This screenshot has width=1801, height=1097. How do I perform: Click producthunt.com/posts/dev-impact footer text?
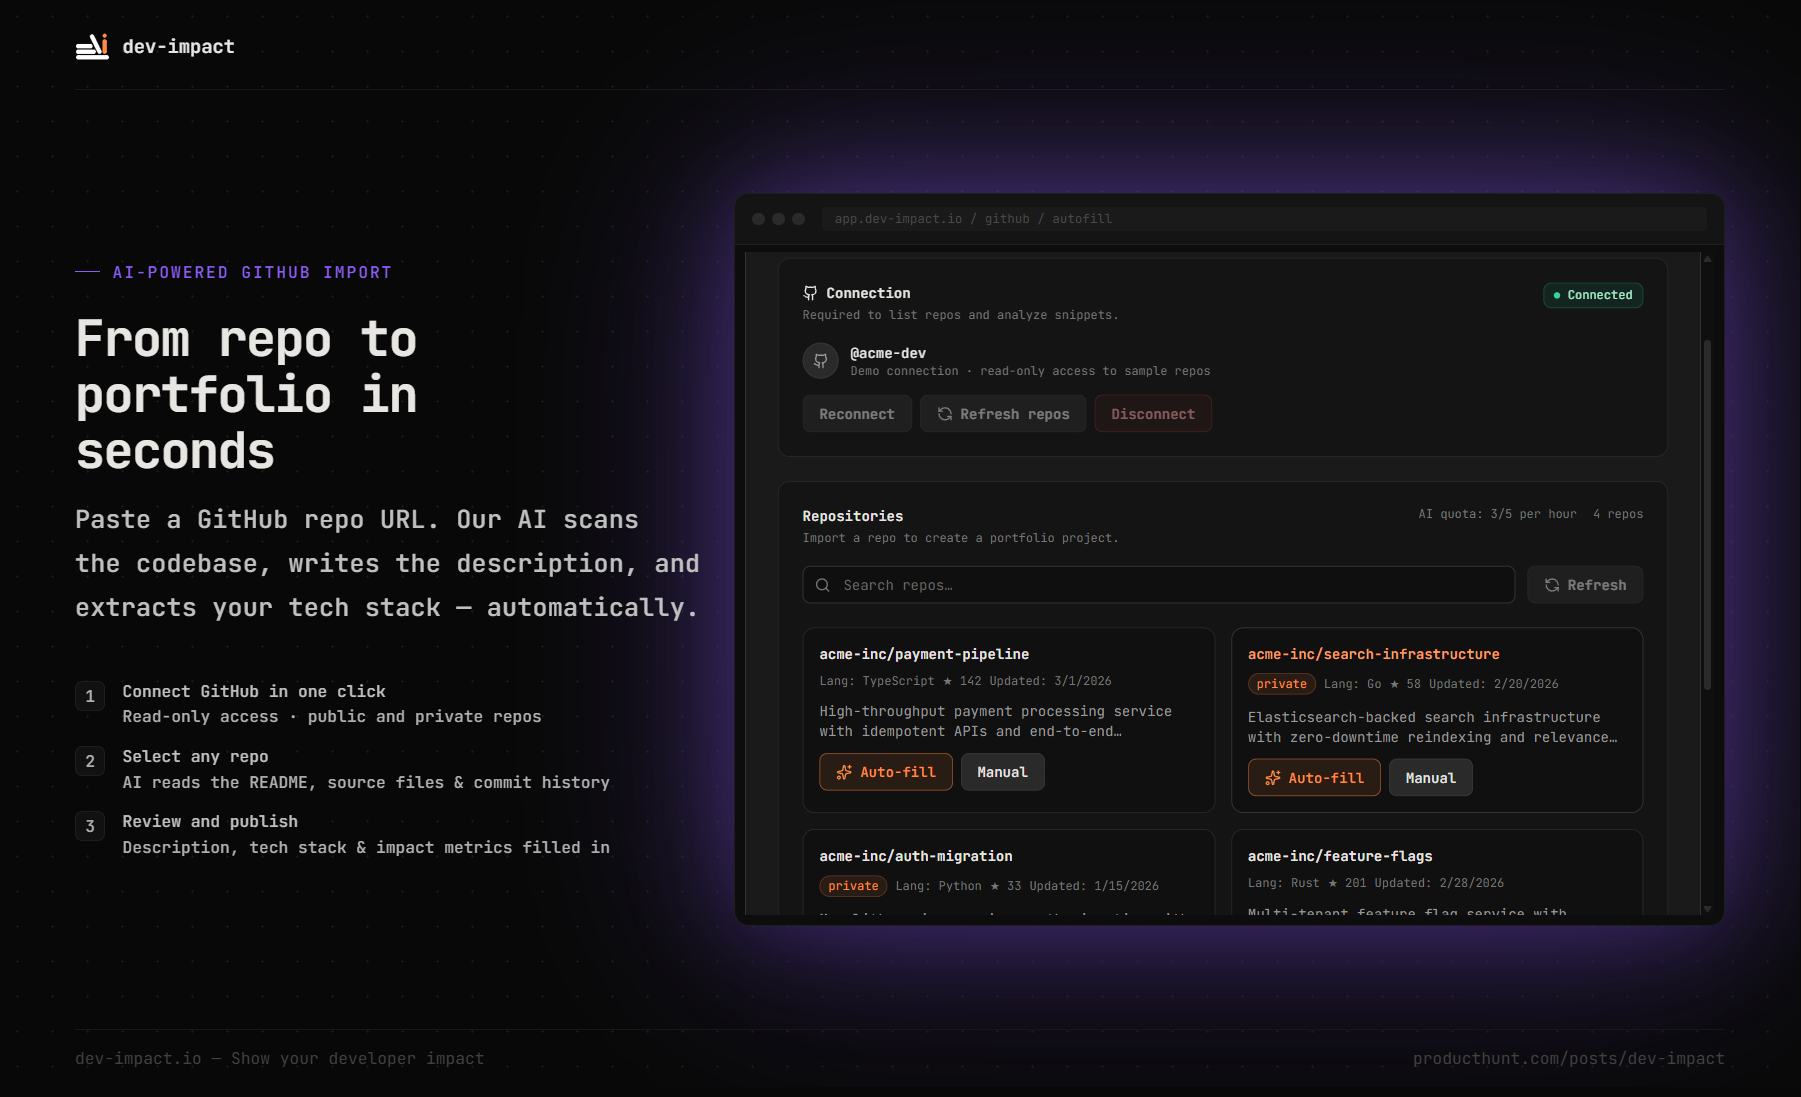tap(1569, 1058)
